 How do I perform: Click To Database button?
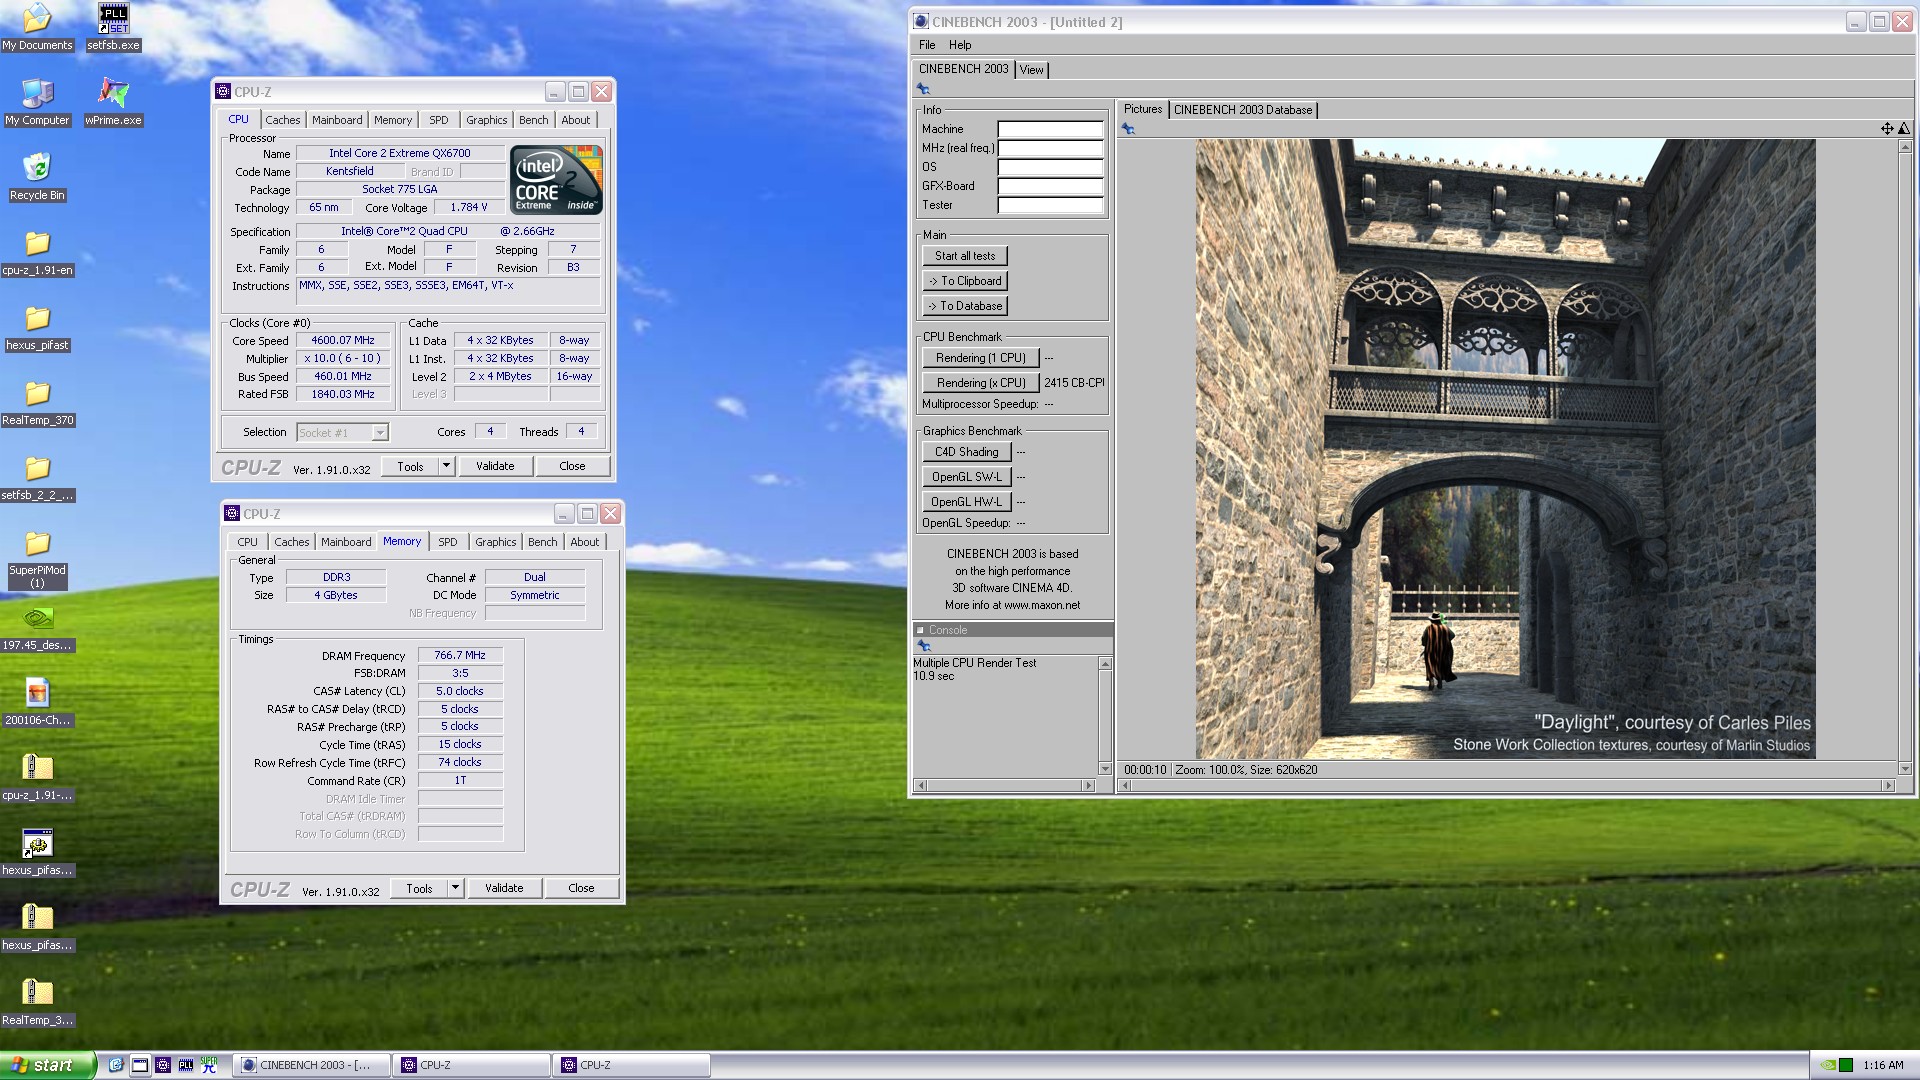965,306
